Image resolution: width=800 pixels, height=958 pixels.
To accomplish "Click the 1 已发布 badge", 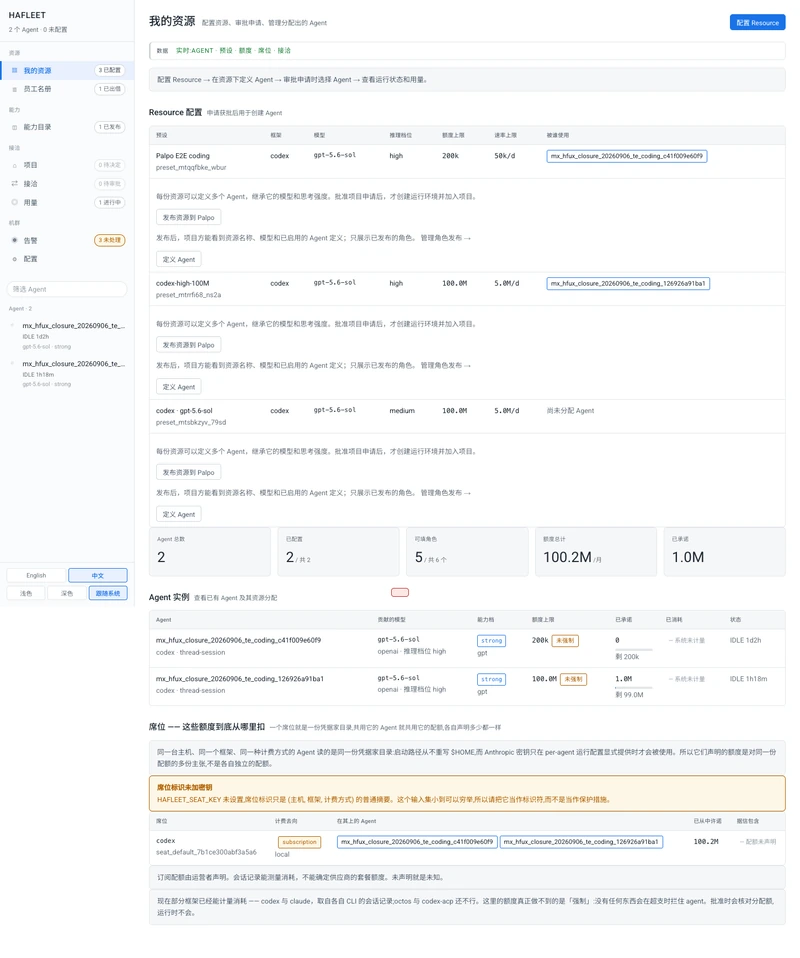I will [110, 127].
